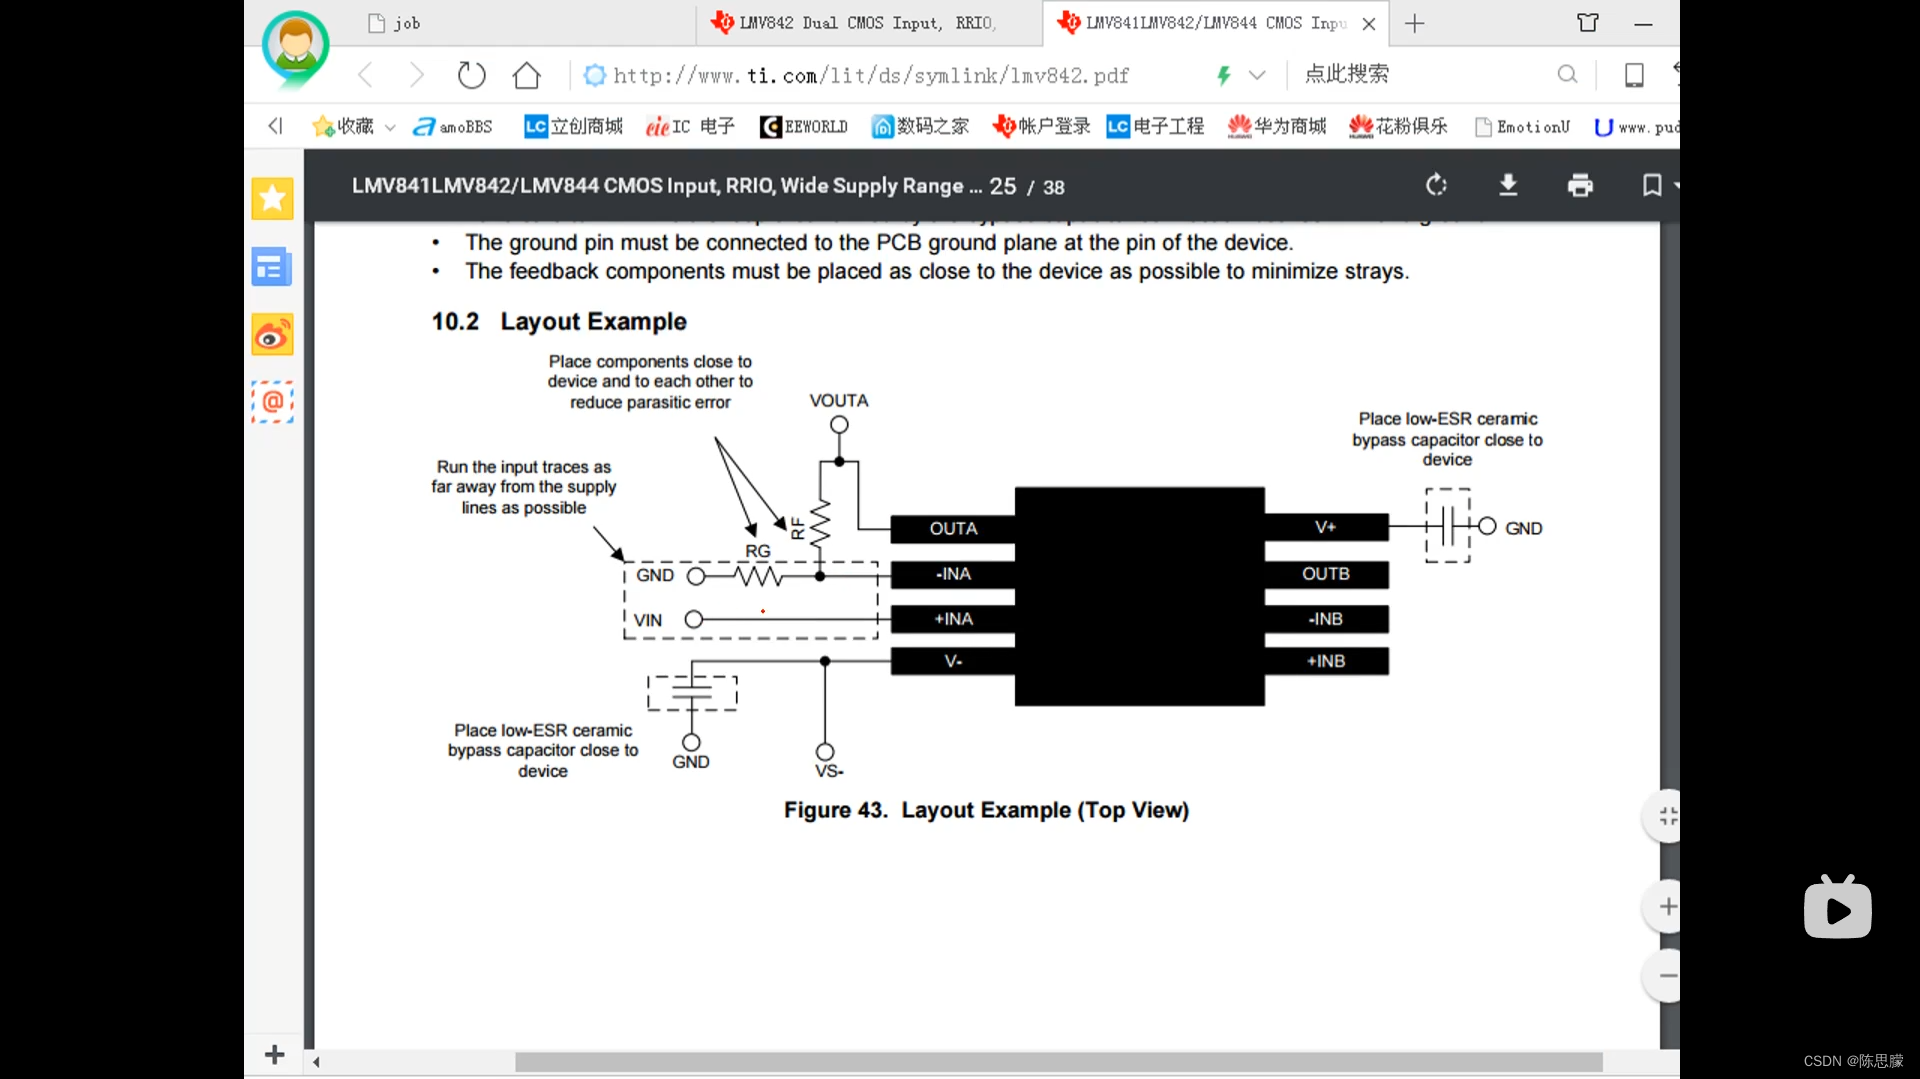Open the IC 电子 bookmark
Viewport: 1920px width, 1079px height.
click(x=690, y=126)
